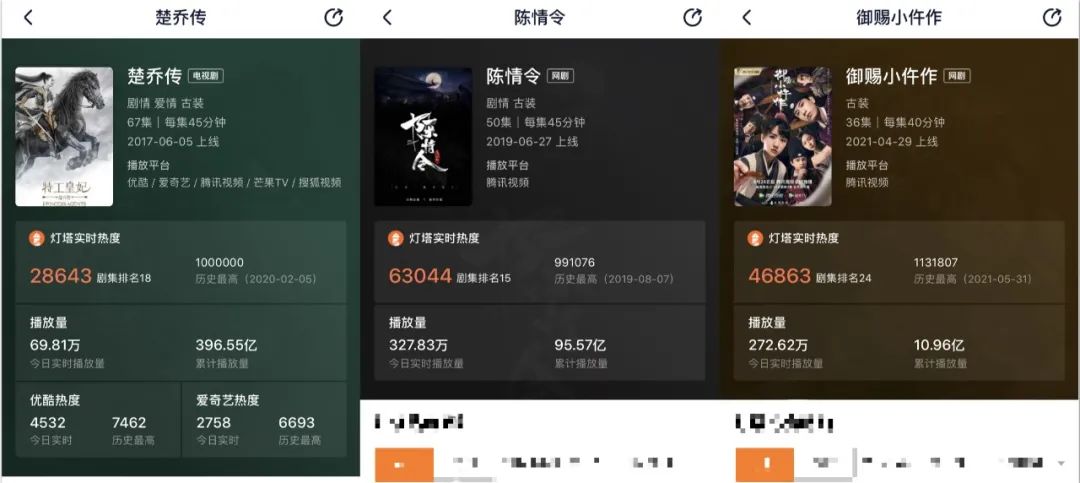
Task: Go back from the 楚乔传 page
Action: (28, 18)
